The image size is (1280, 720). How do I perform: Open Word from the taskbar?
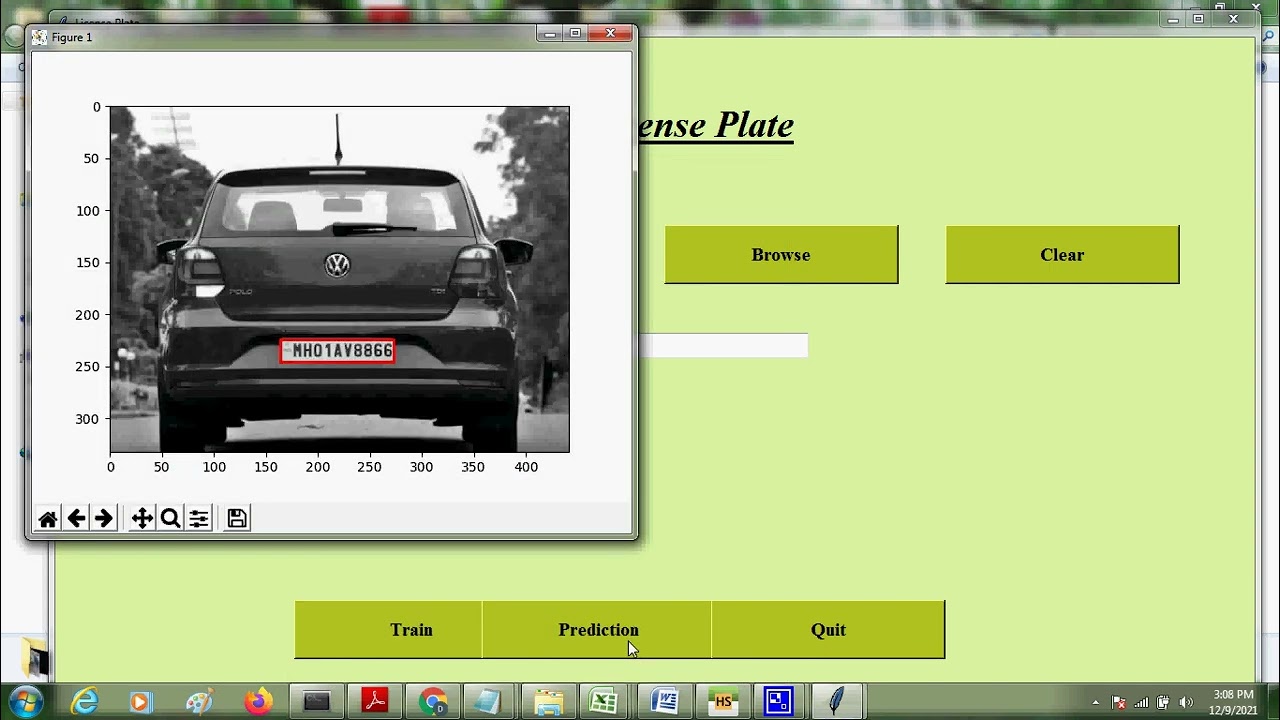(x=665, y=702)
